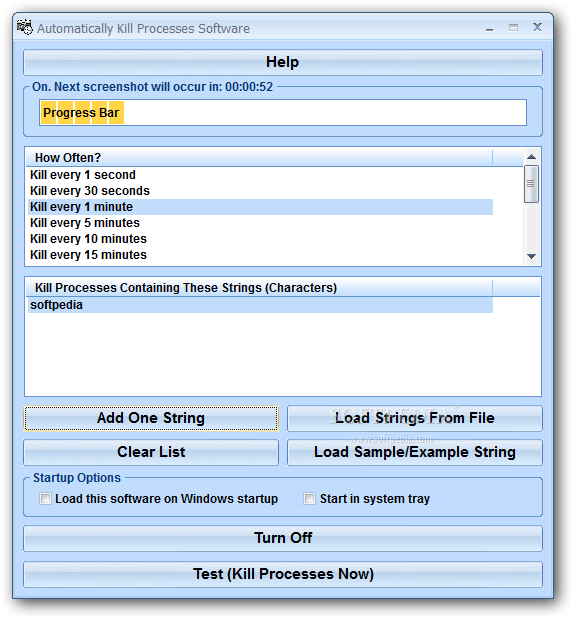574x619 pixels.
Task: Open the Help button
Action: 283,62
